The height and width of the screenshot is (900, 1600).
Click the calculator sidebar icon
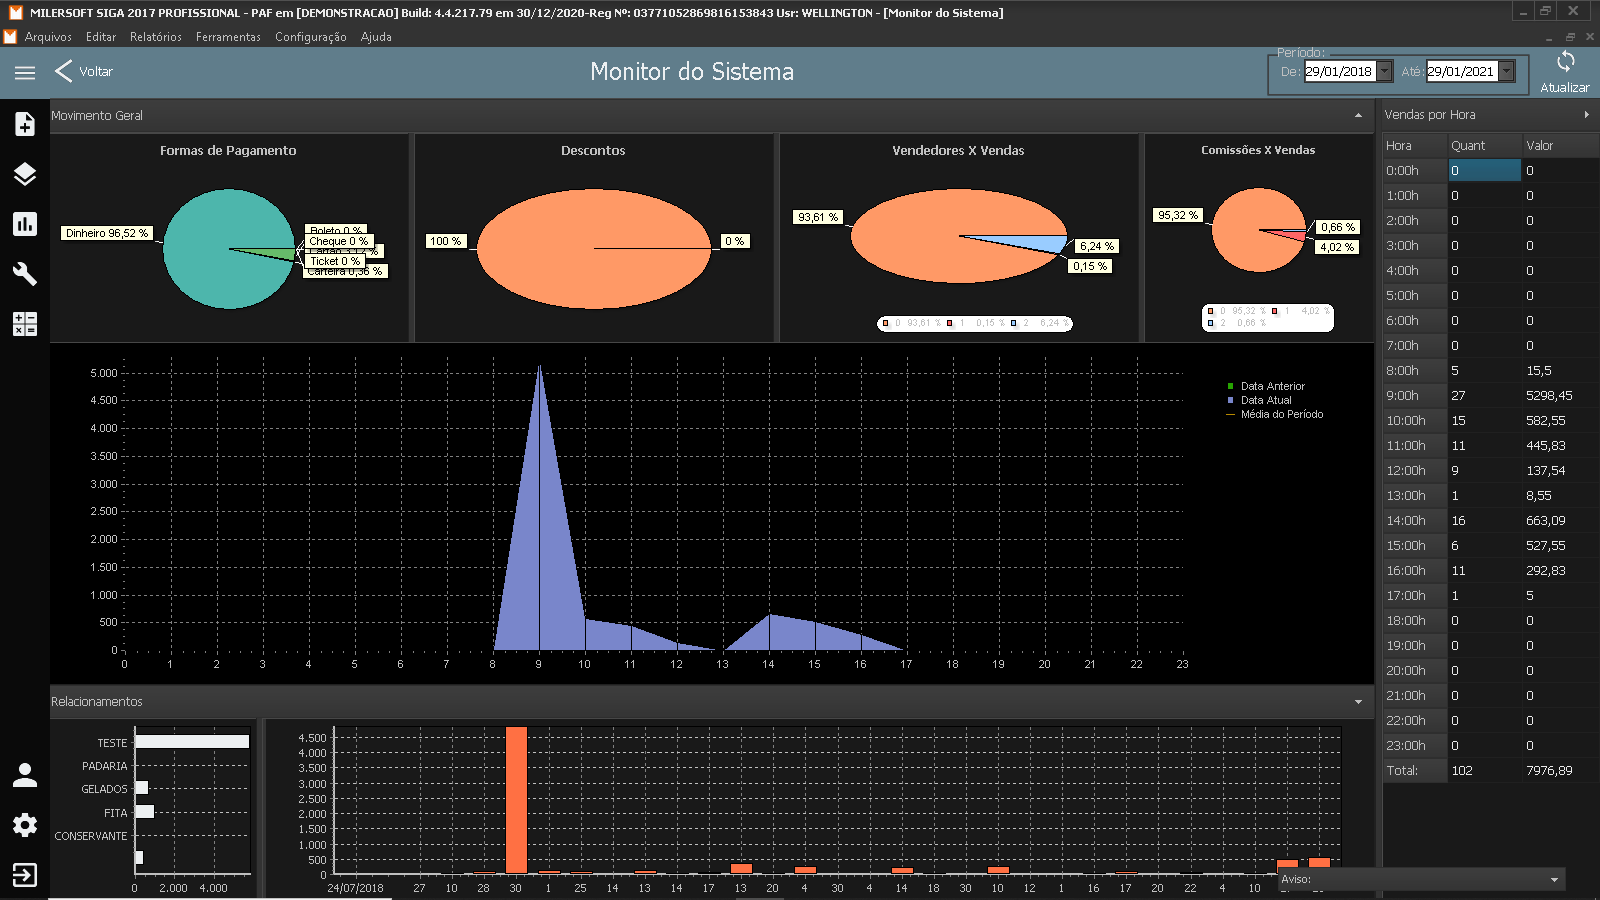pos(25,324)
